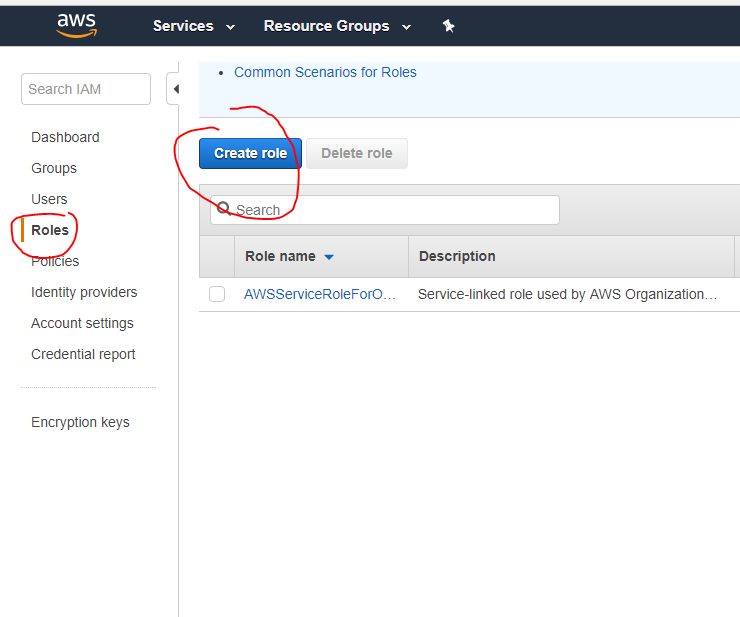Open the Services dropdown menu
The image size is (740, 617).
[x=194, y=26]
